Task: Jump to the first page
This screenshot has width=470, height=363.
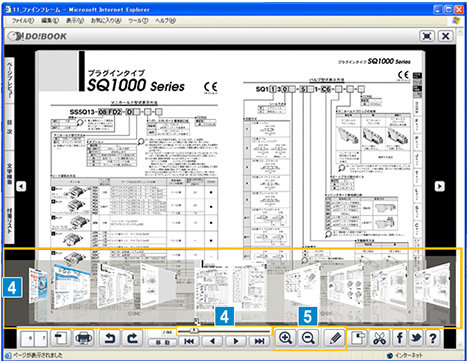Action: [x=189, y=341]
